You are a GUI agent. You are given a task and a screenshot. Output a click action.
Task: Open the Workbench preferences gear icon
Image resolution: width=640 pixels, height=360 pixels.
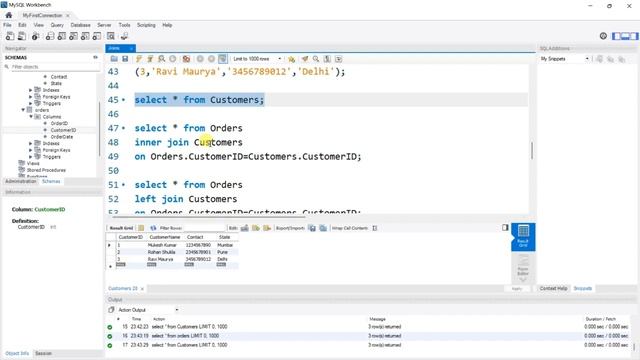[x=603, y=36]
